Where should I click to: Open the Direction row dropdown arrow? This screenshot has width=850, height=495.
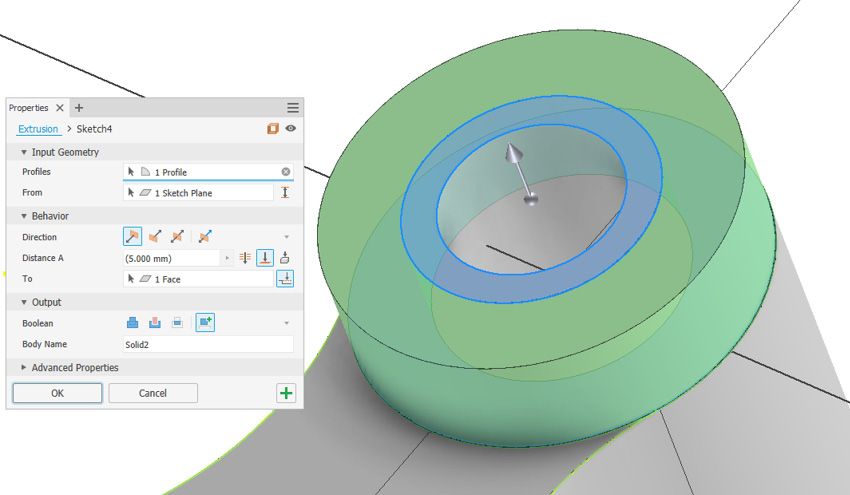click(287, 237)
